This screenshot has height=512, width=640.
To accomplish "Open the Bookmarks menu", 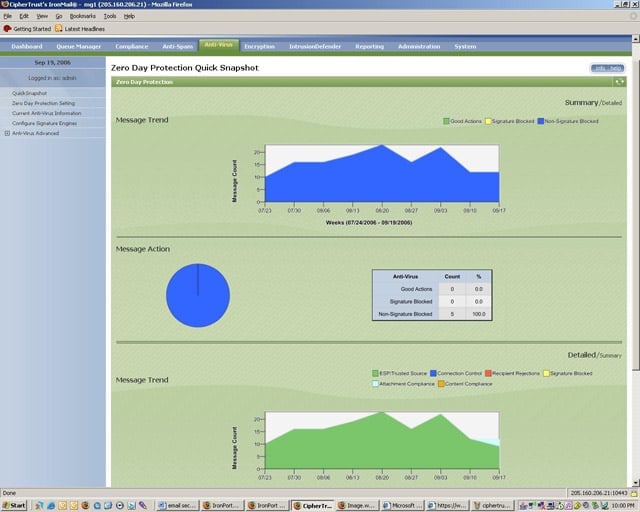I will (x=82, y=16).
